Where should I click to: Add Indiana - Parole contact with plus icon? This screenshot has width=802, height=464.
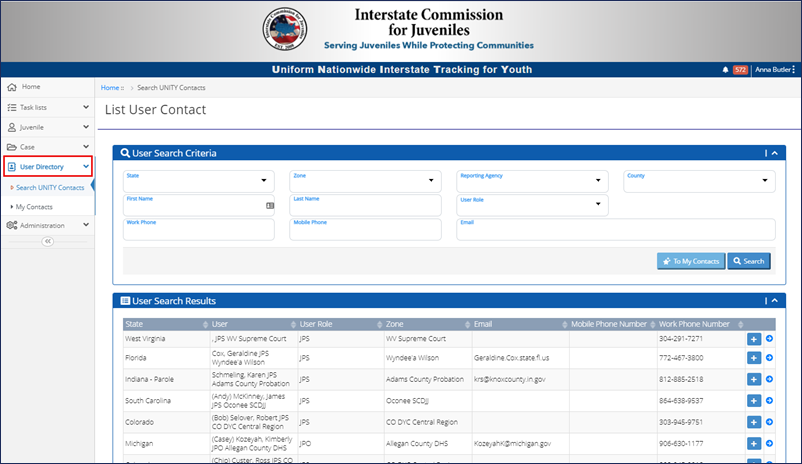pos(754,380)
